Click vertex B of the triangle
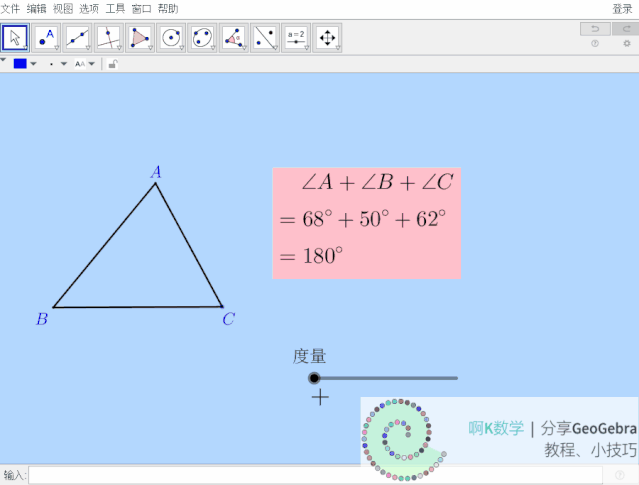639x485 pixels. pyautogui.click(x=53, y=307)
